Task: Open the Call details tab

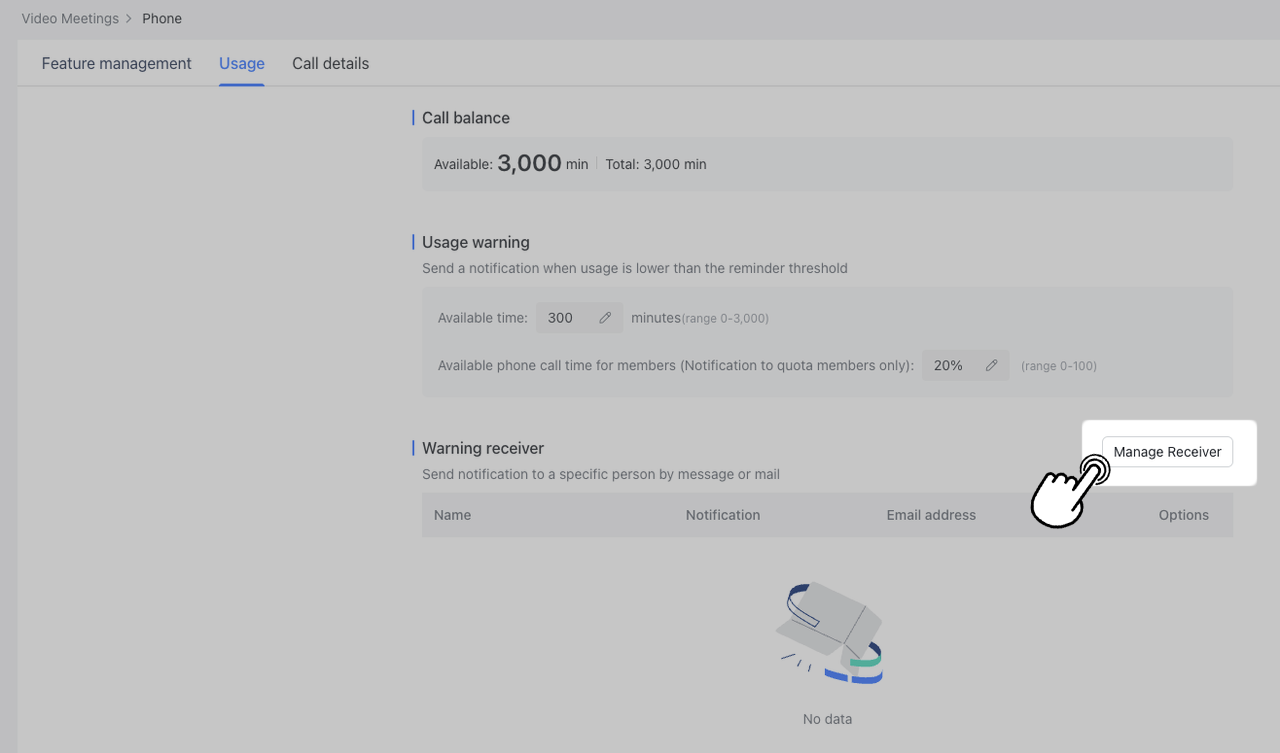Action: [x=330, y=64]
